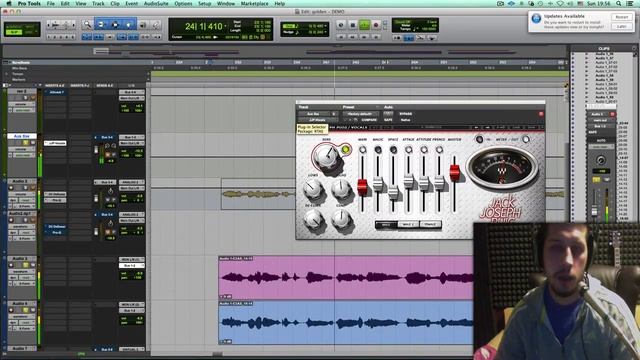Select the Grabber hand tool
The width and height of the screenshot is (640, 360).
(x=129, y=25)
